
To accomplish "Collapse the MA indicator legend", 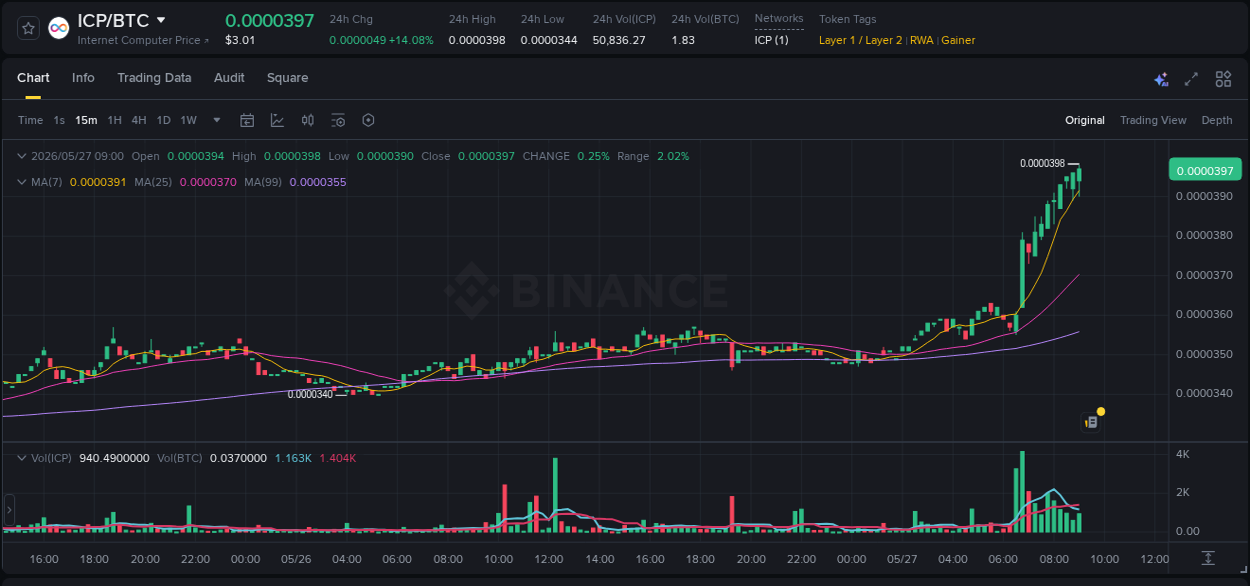I will (21, 182).
